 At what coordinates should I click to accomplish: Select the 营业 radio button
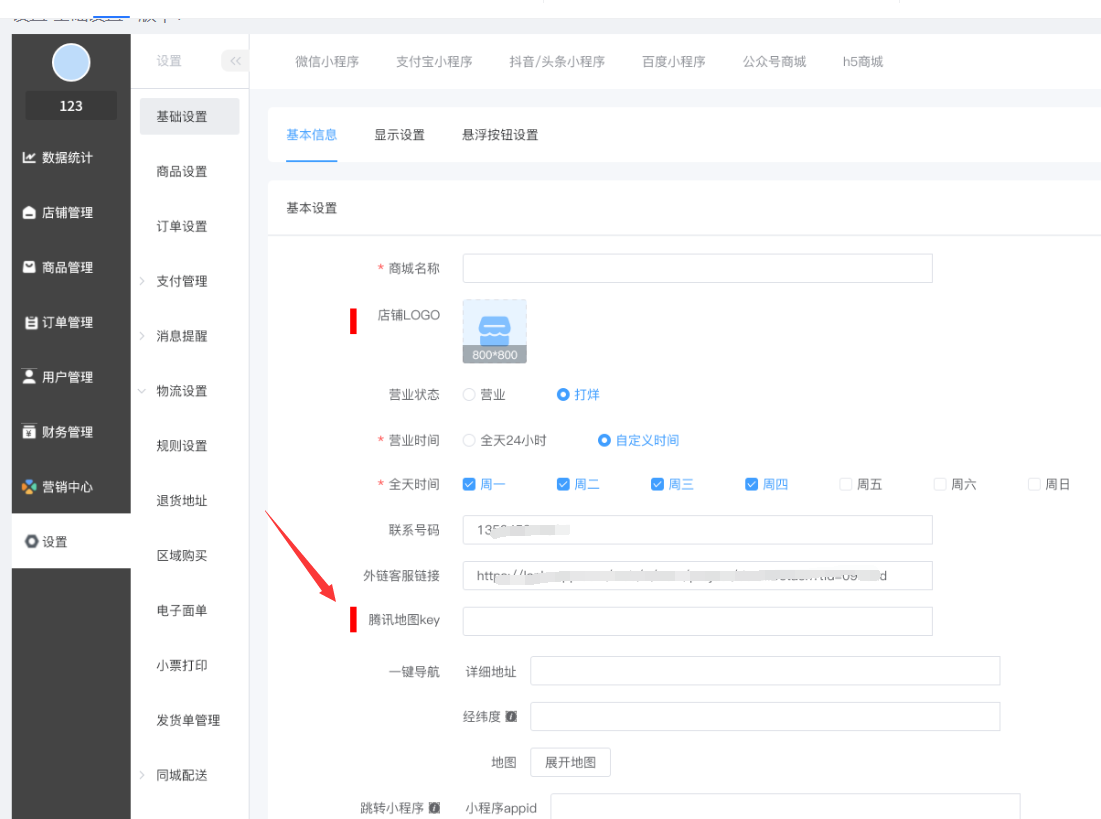pos(469,395)
